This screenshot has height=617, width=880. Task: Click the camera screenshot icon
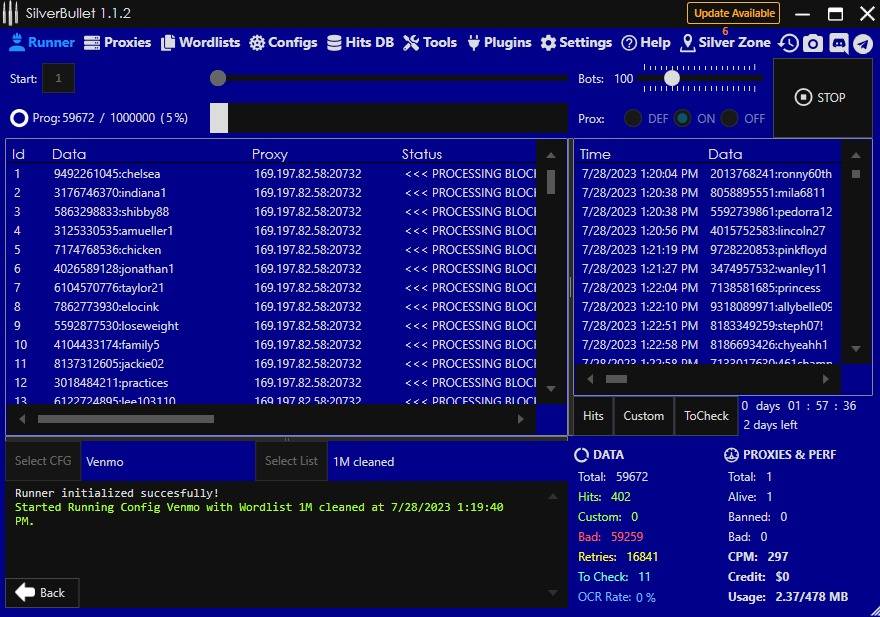click(x=813, y=43)
